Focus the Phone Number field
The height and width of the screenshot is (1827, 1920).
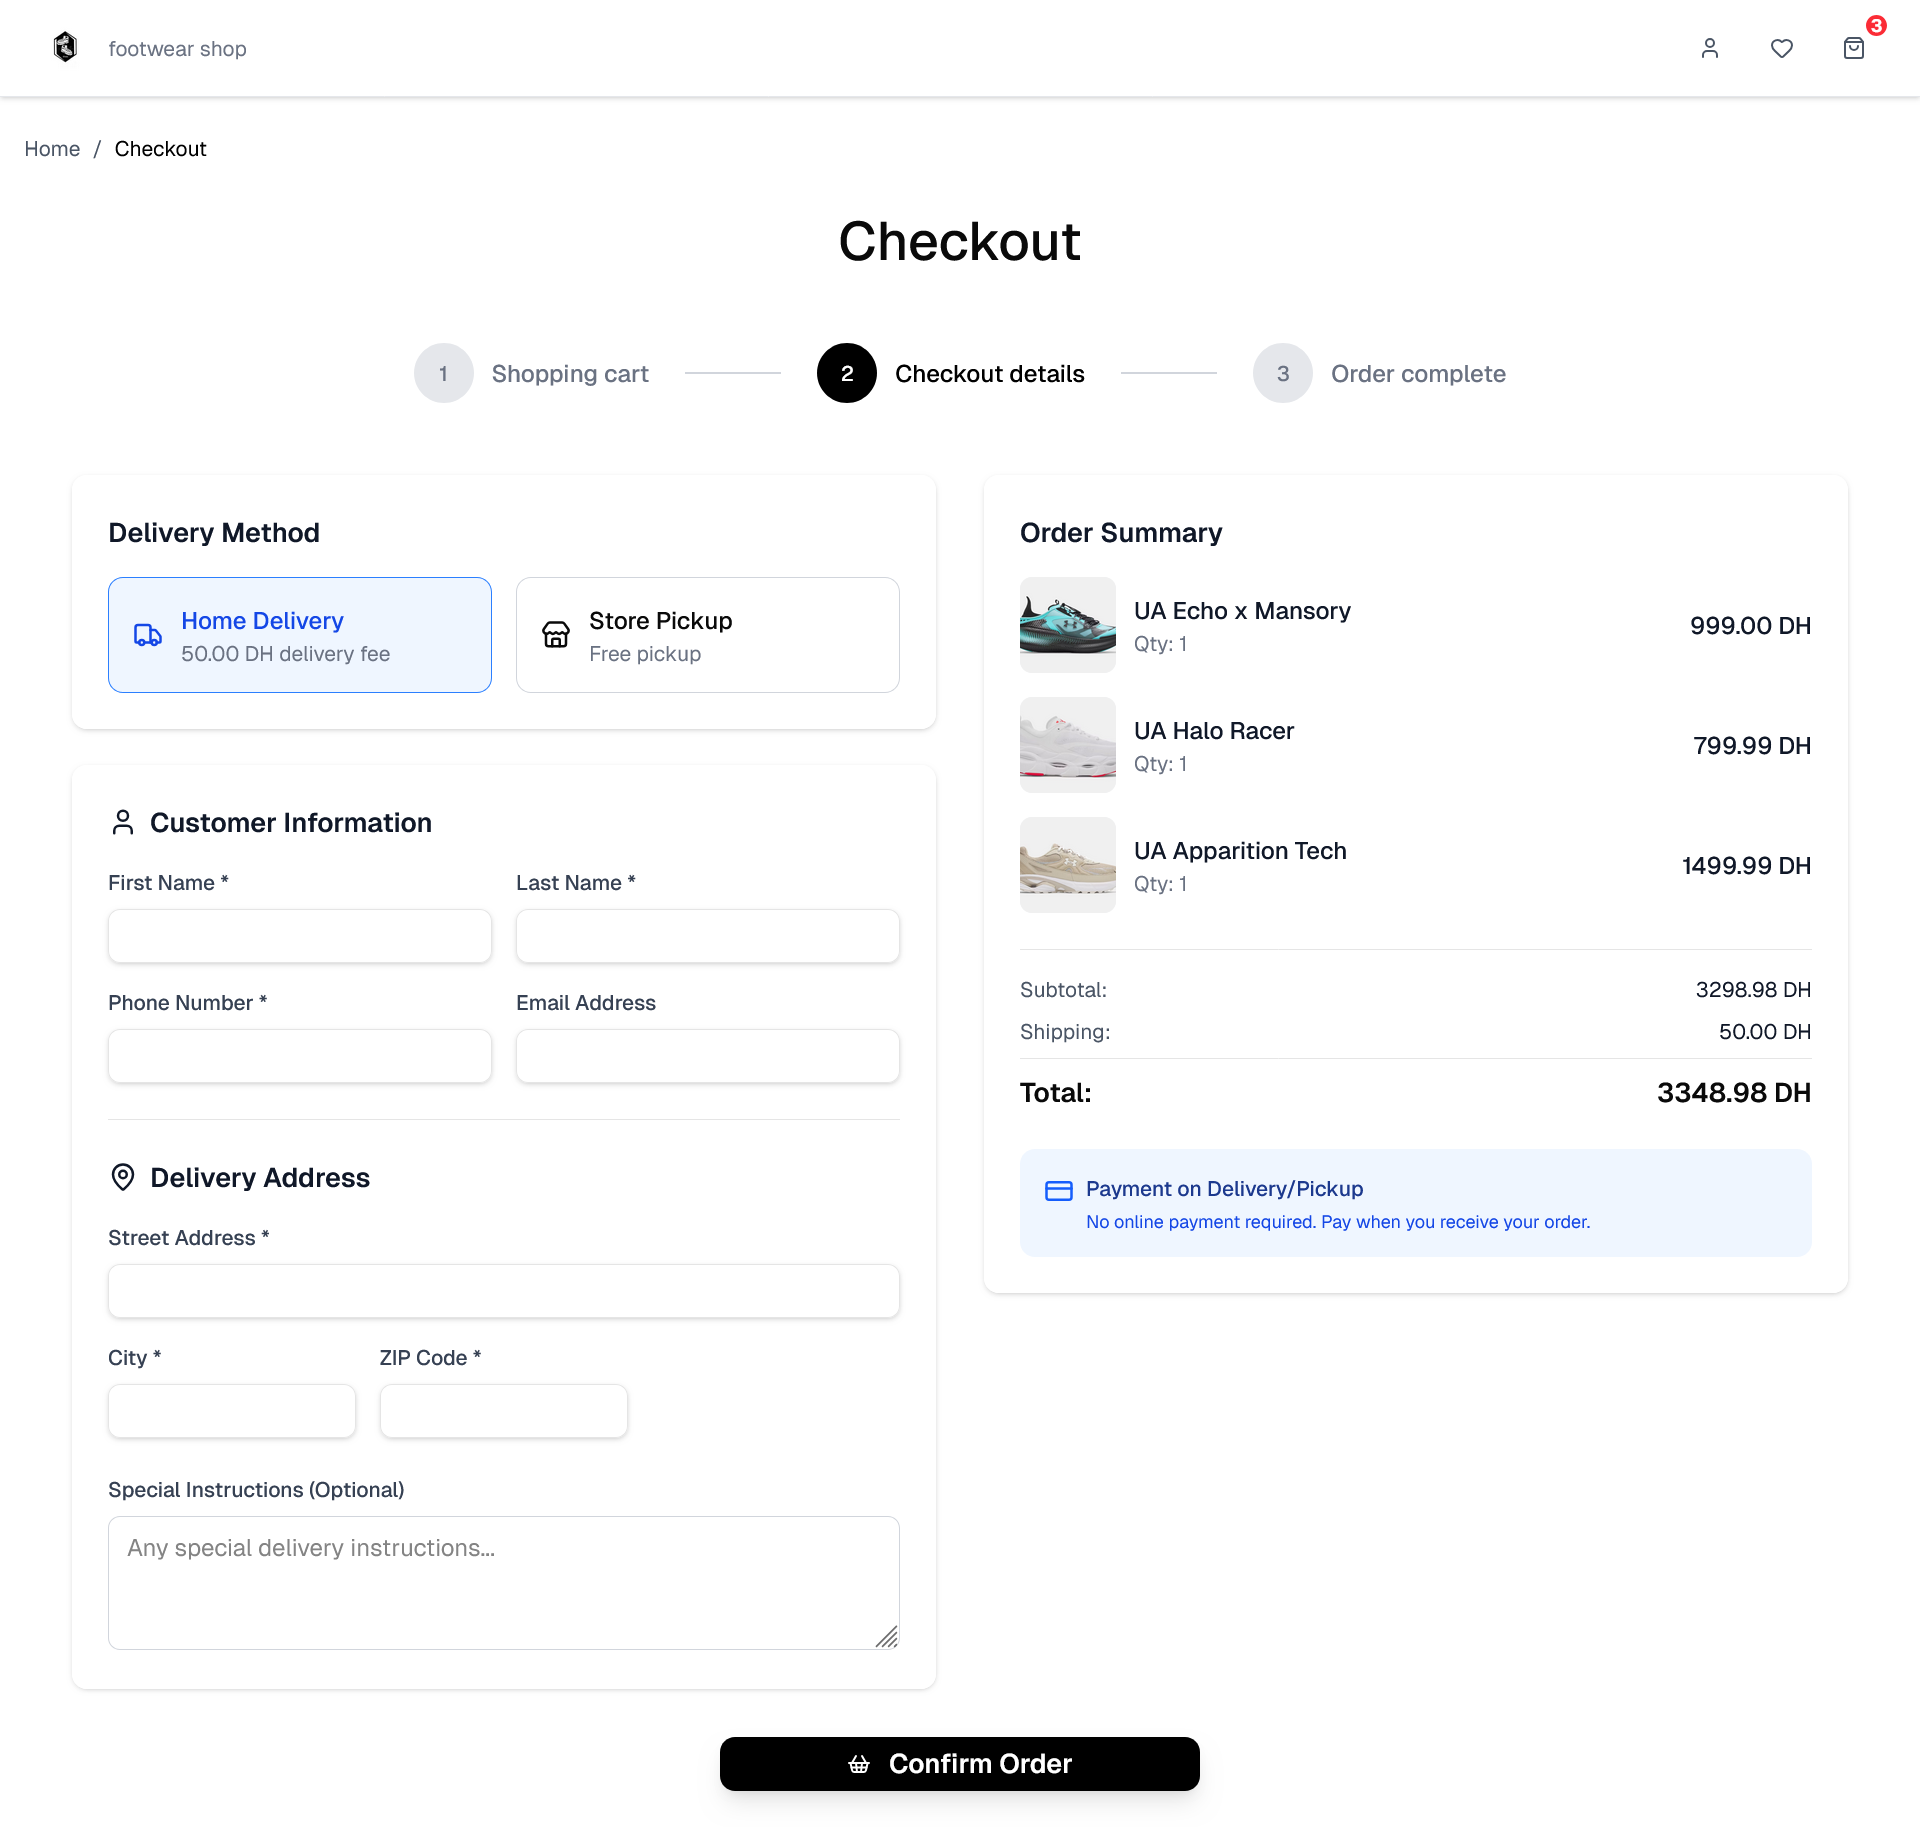pos(300,1056)
